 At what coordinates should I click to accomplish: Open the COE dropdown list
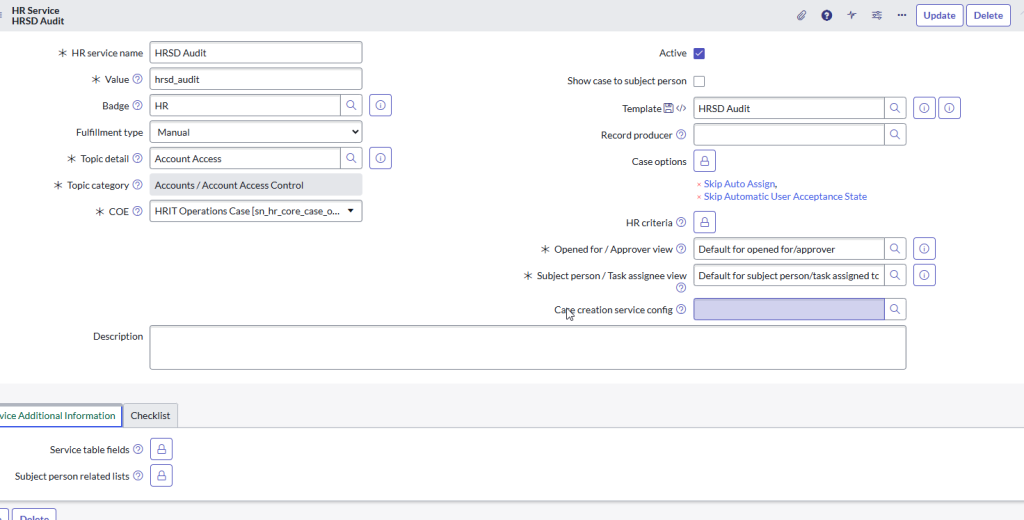click(x=255, y=211)
